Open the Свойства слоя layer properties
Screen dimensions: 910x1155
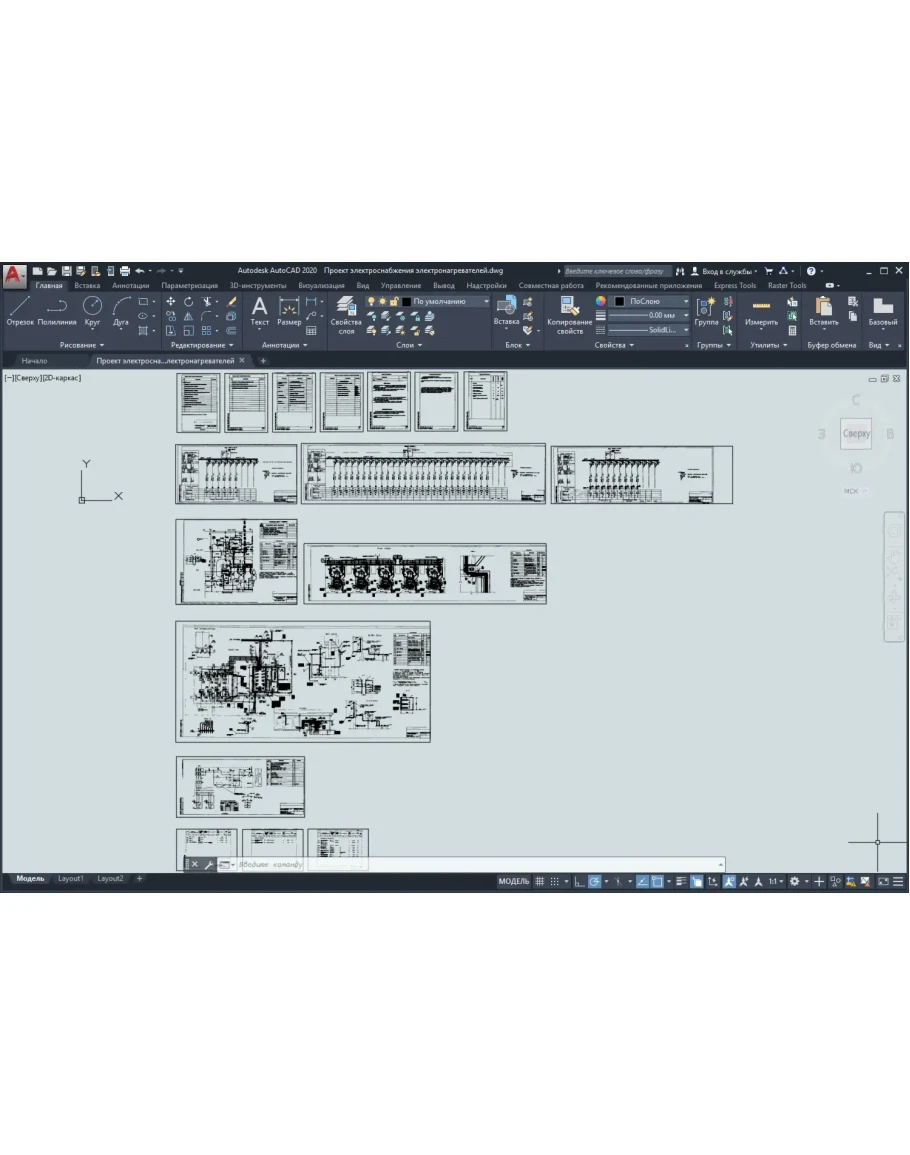tap(346, 314)
